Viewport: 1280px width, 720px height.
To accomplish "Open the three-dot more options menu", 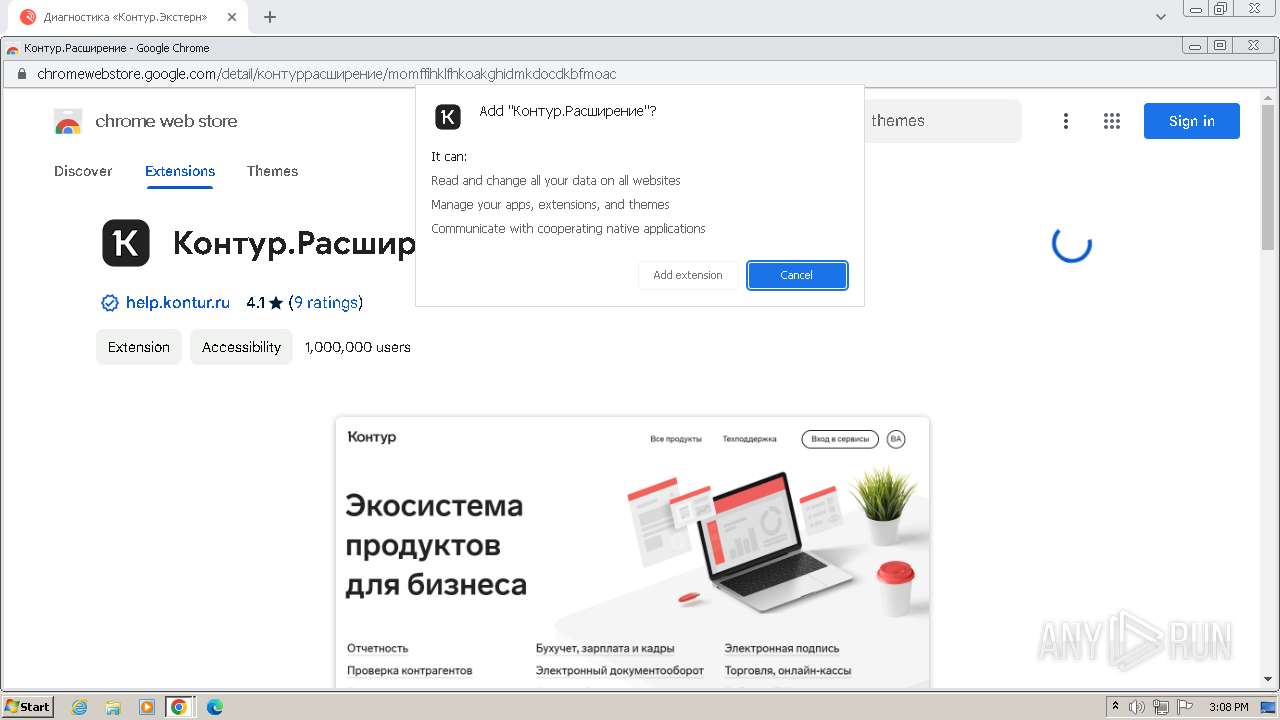I will [x=1066, y=121].
